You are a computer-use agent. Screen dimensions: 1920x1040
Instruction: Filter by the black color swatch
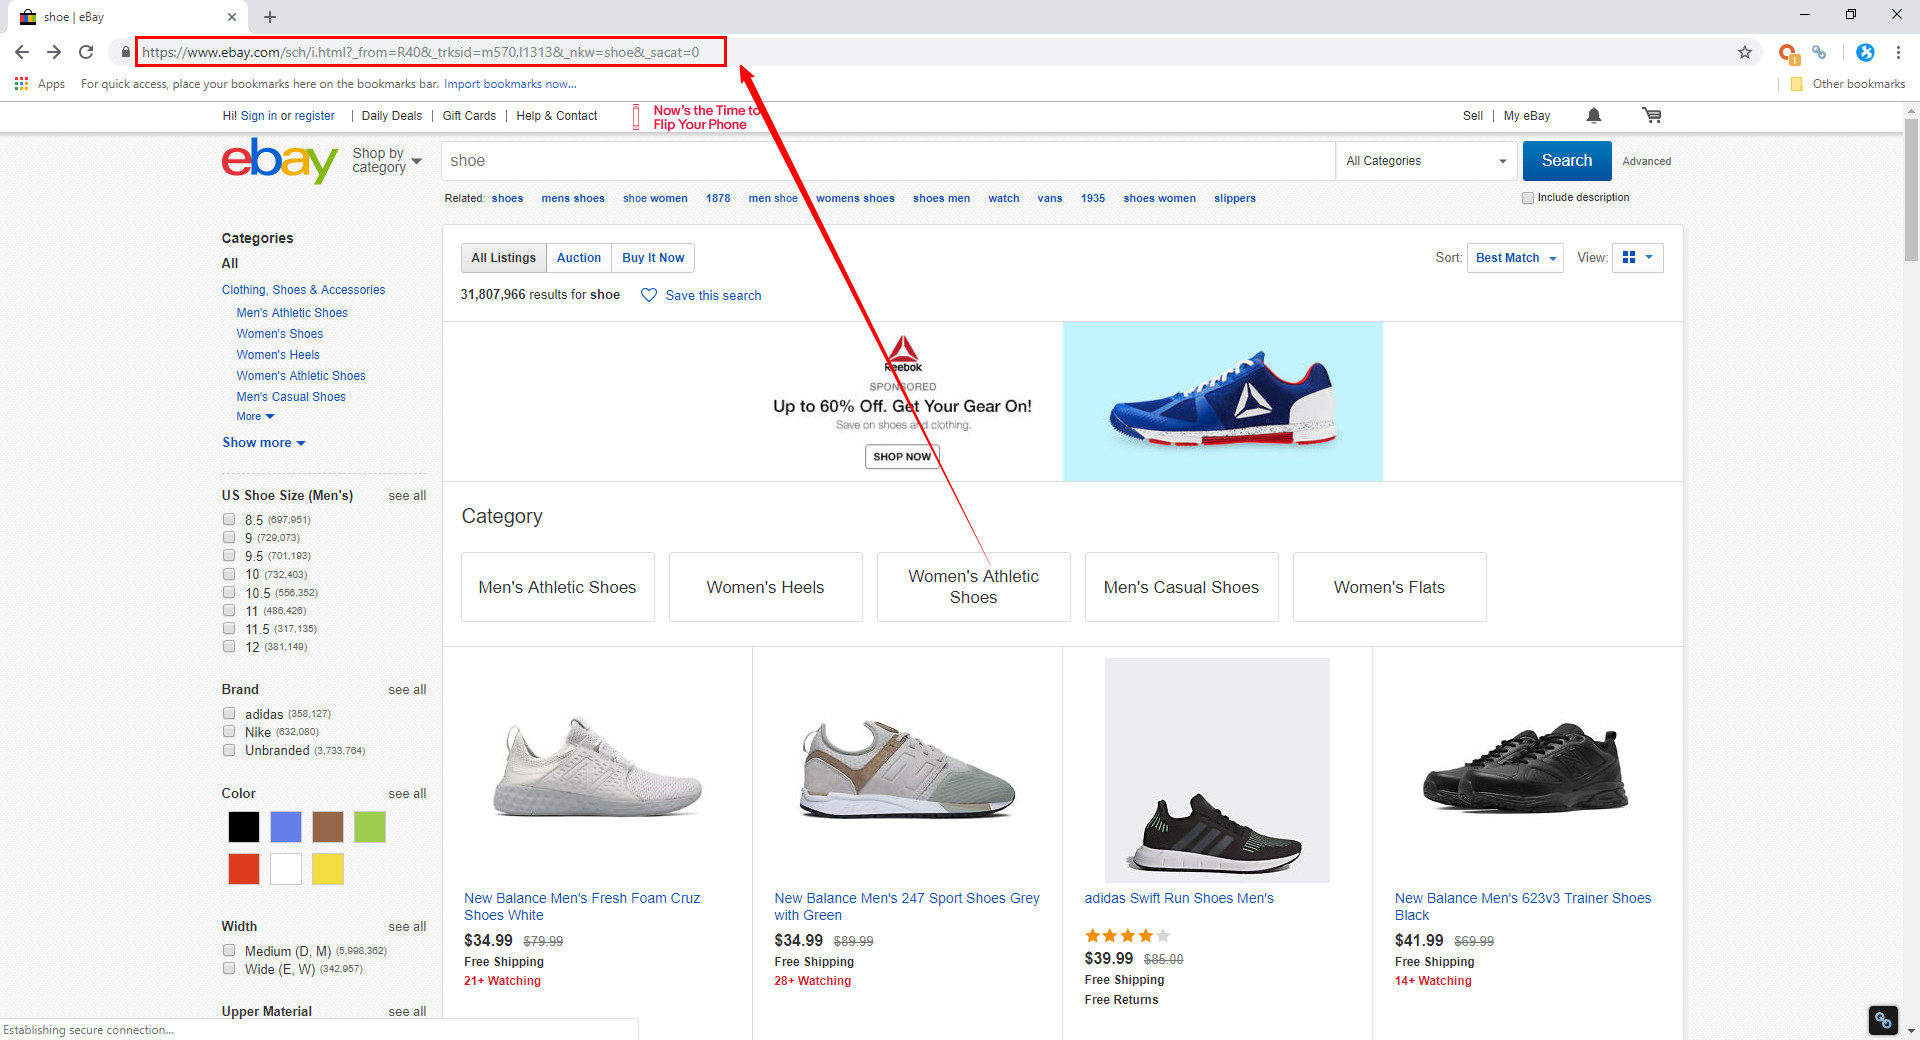244,827
